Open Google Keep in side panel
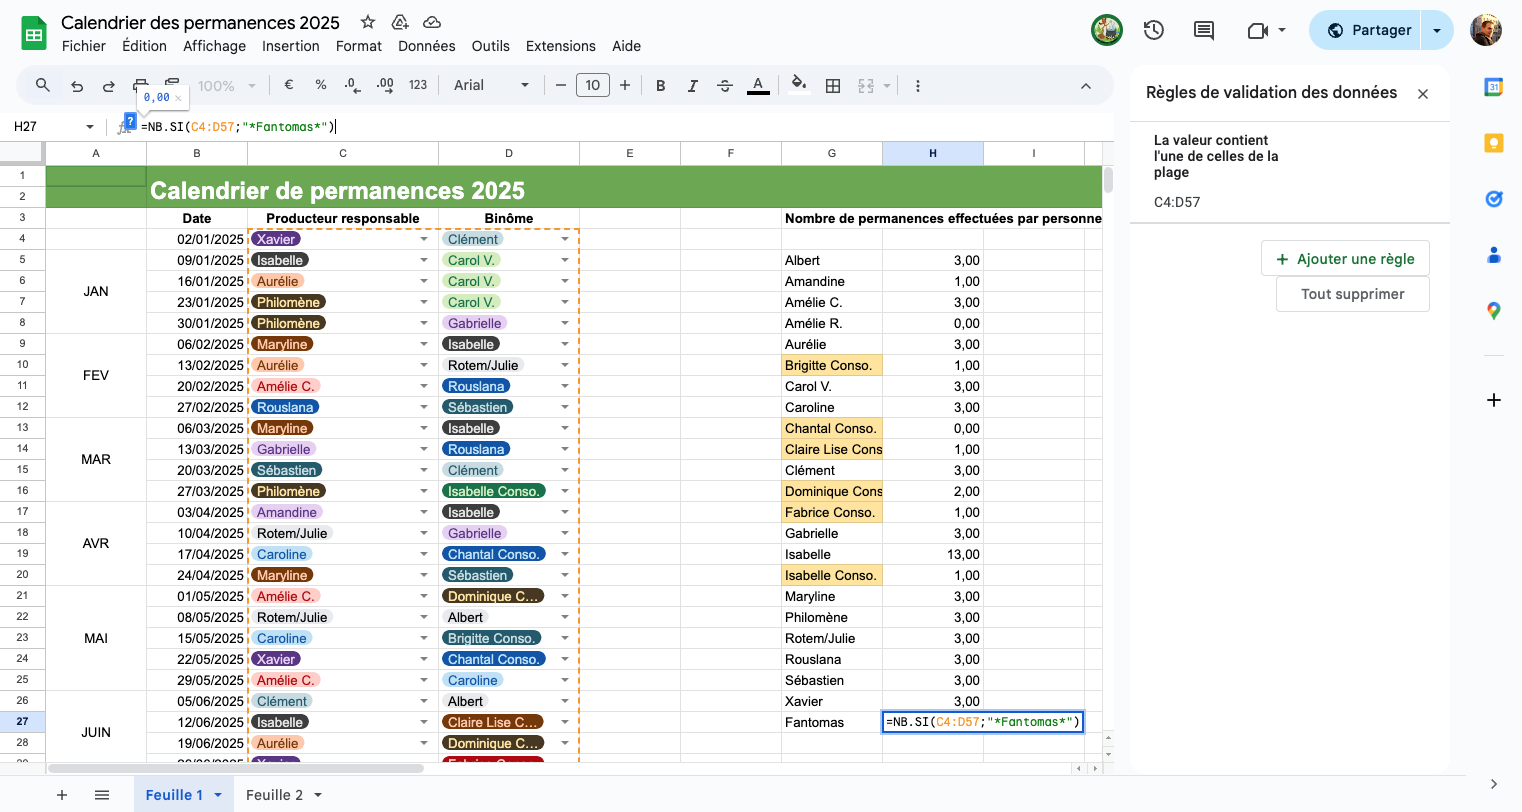Screen dimensions: 1522x812 pos(1494,143)
